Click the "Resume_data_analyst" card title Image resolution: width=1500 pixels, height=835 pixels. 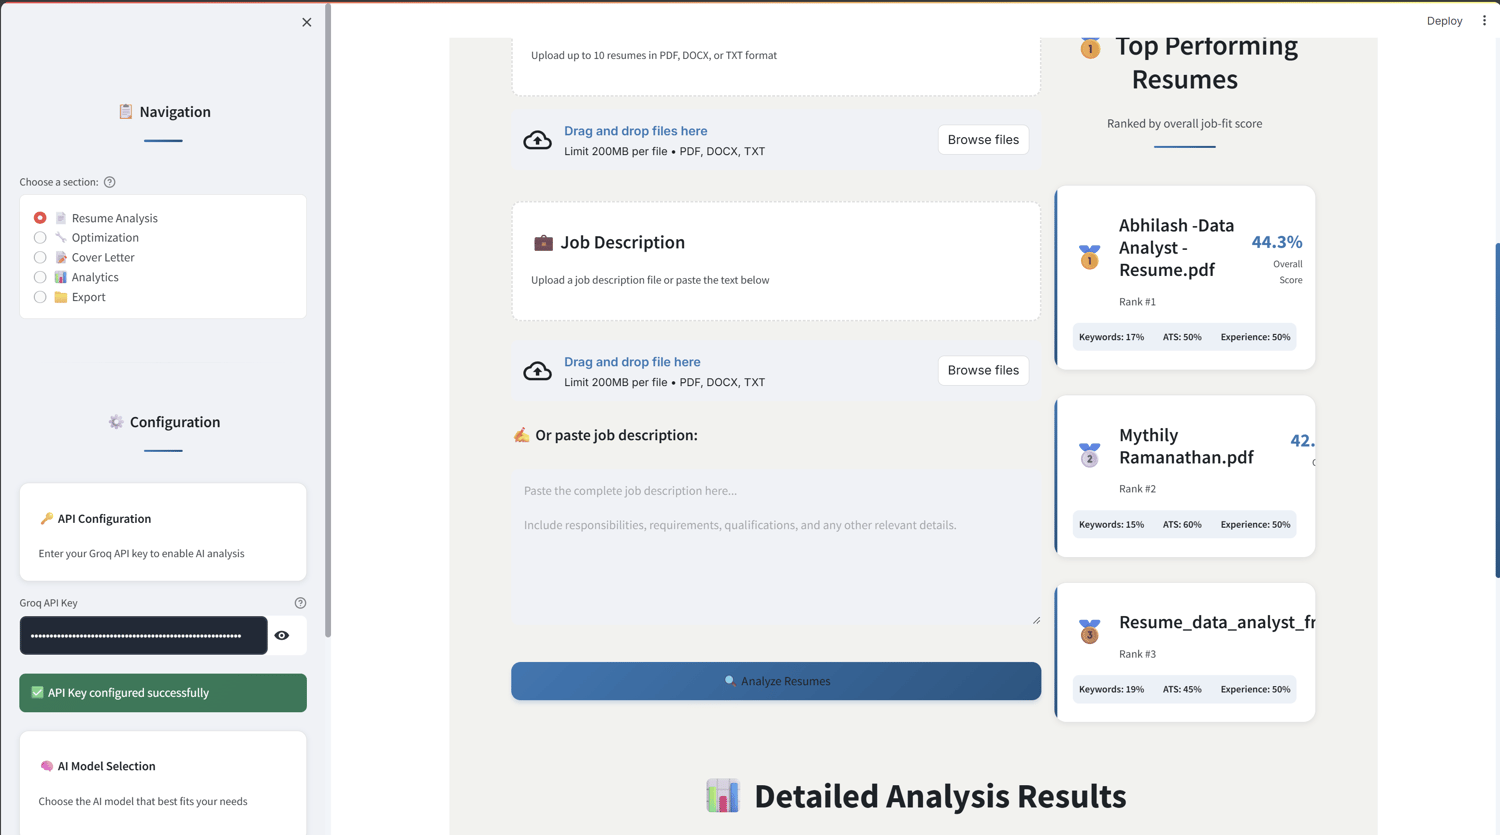coord(1217,622)
